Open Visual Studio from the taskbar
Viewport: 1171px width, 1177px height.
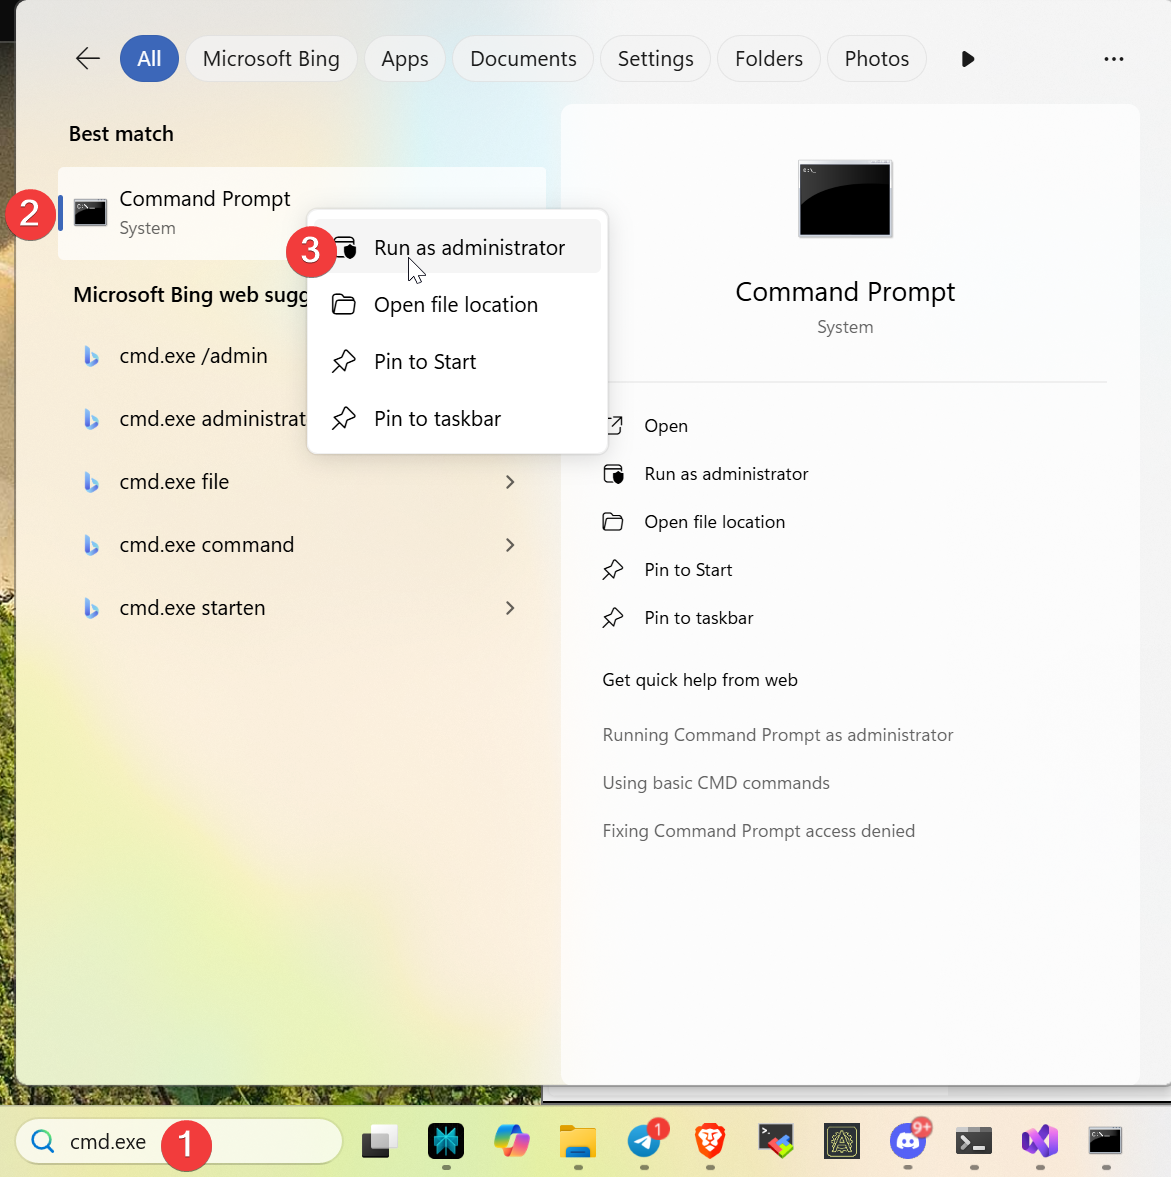(x=1040, y=1141)
